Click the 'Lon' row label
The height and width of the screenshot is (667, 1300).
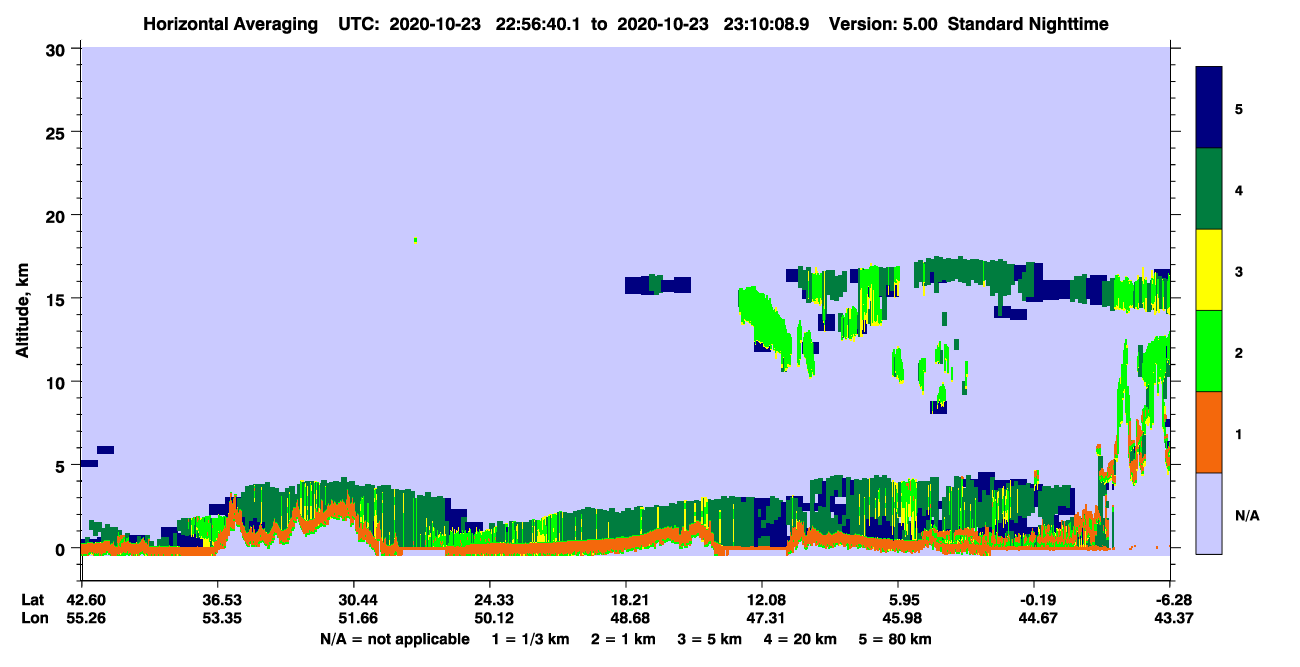click(33, 618)
